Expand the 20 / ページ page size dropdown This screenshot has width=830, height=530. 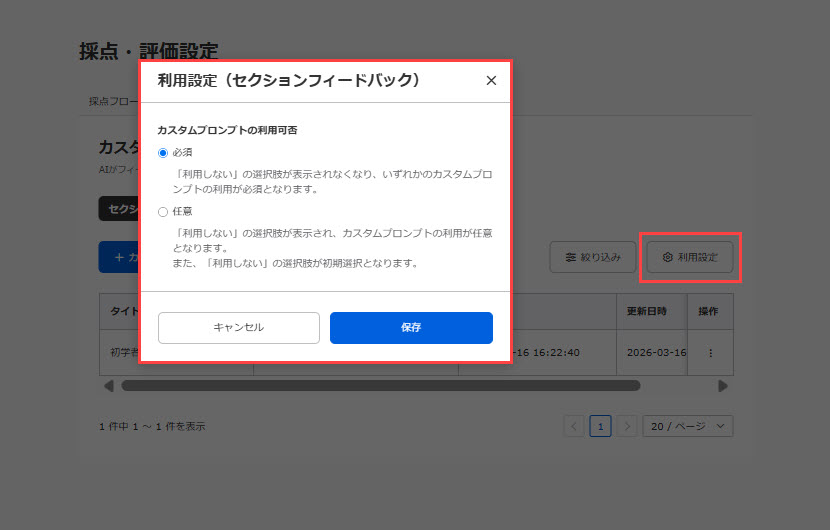(687, 426)
